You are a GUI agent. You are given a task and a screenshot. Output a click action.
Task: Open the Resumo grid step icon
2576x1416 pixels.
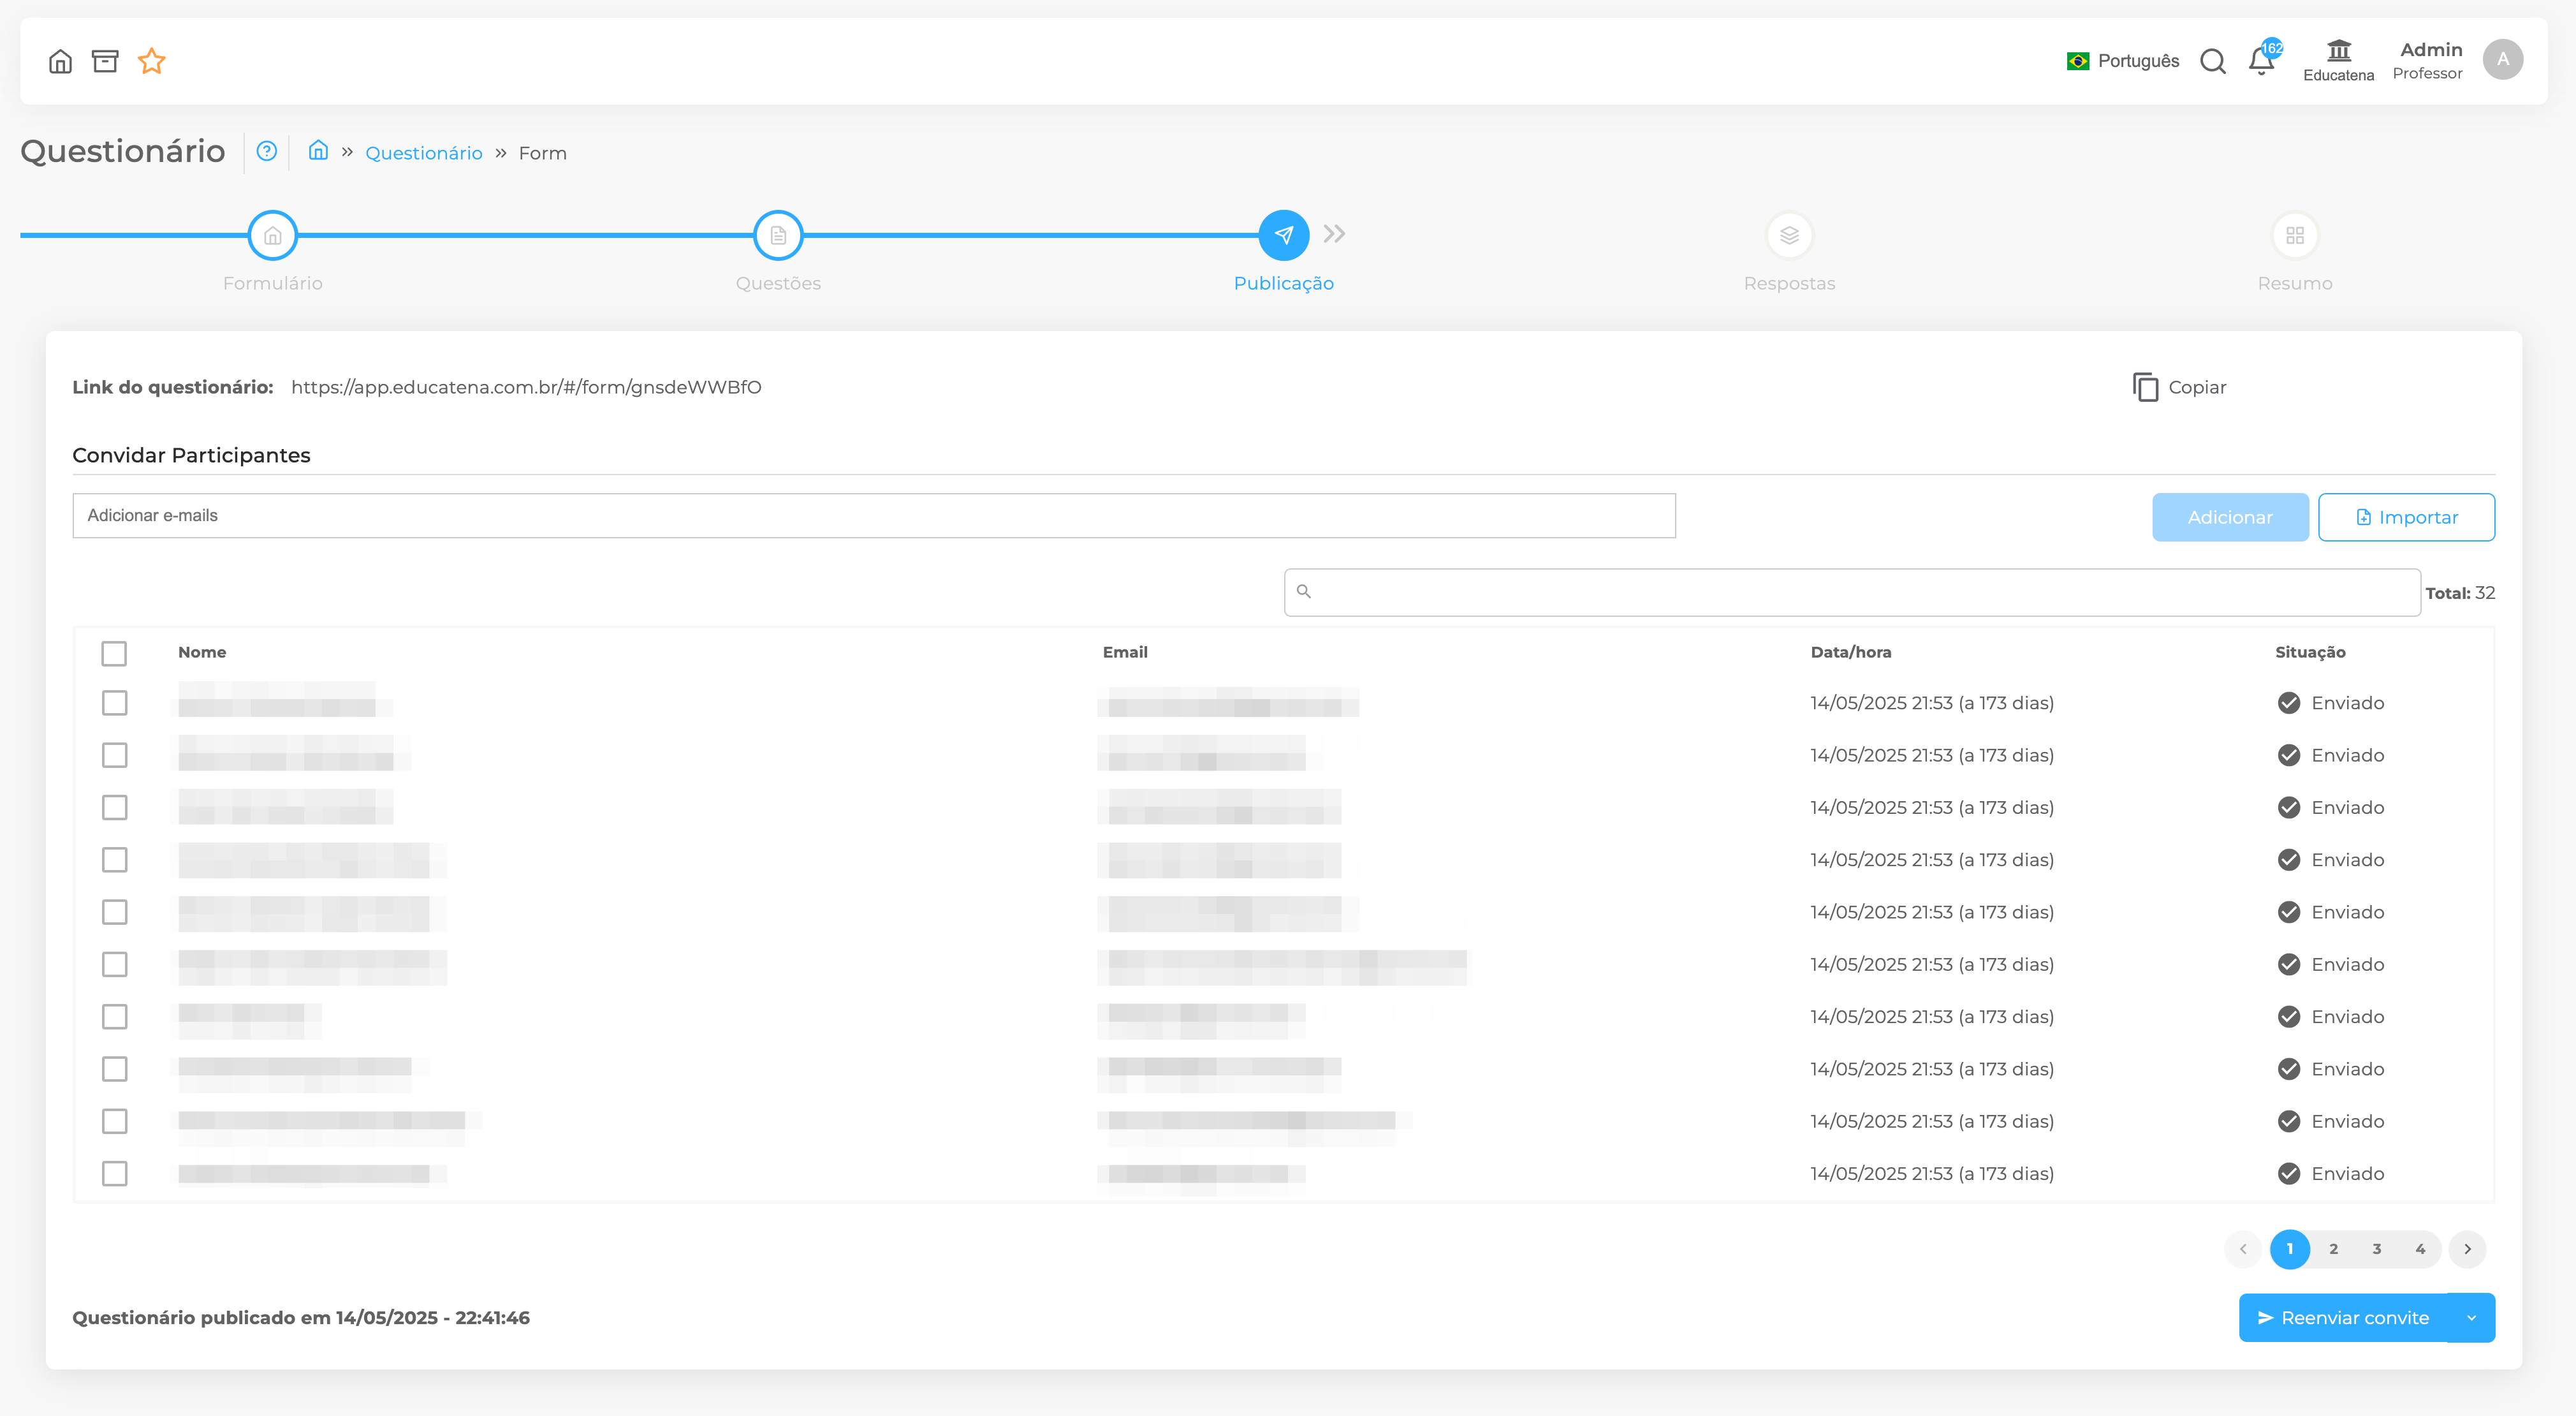(x=2295, y=236)
